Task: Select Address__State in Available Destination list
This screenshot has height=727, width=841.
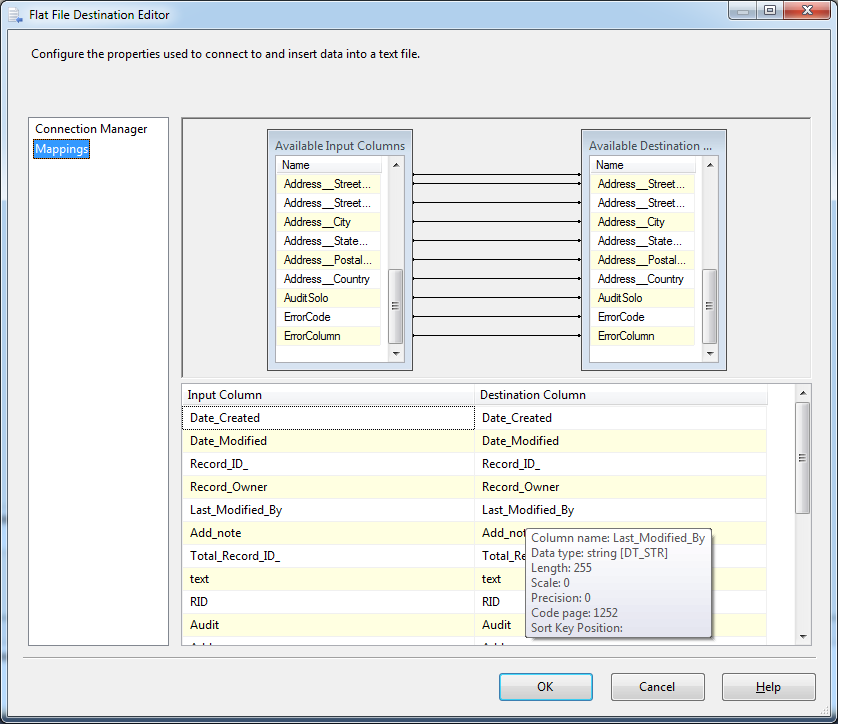Action: coord(643,241)
